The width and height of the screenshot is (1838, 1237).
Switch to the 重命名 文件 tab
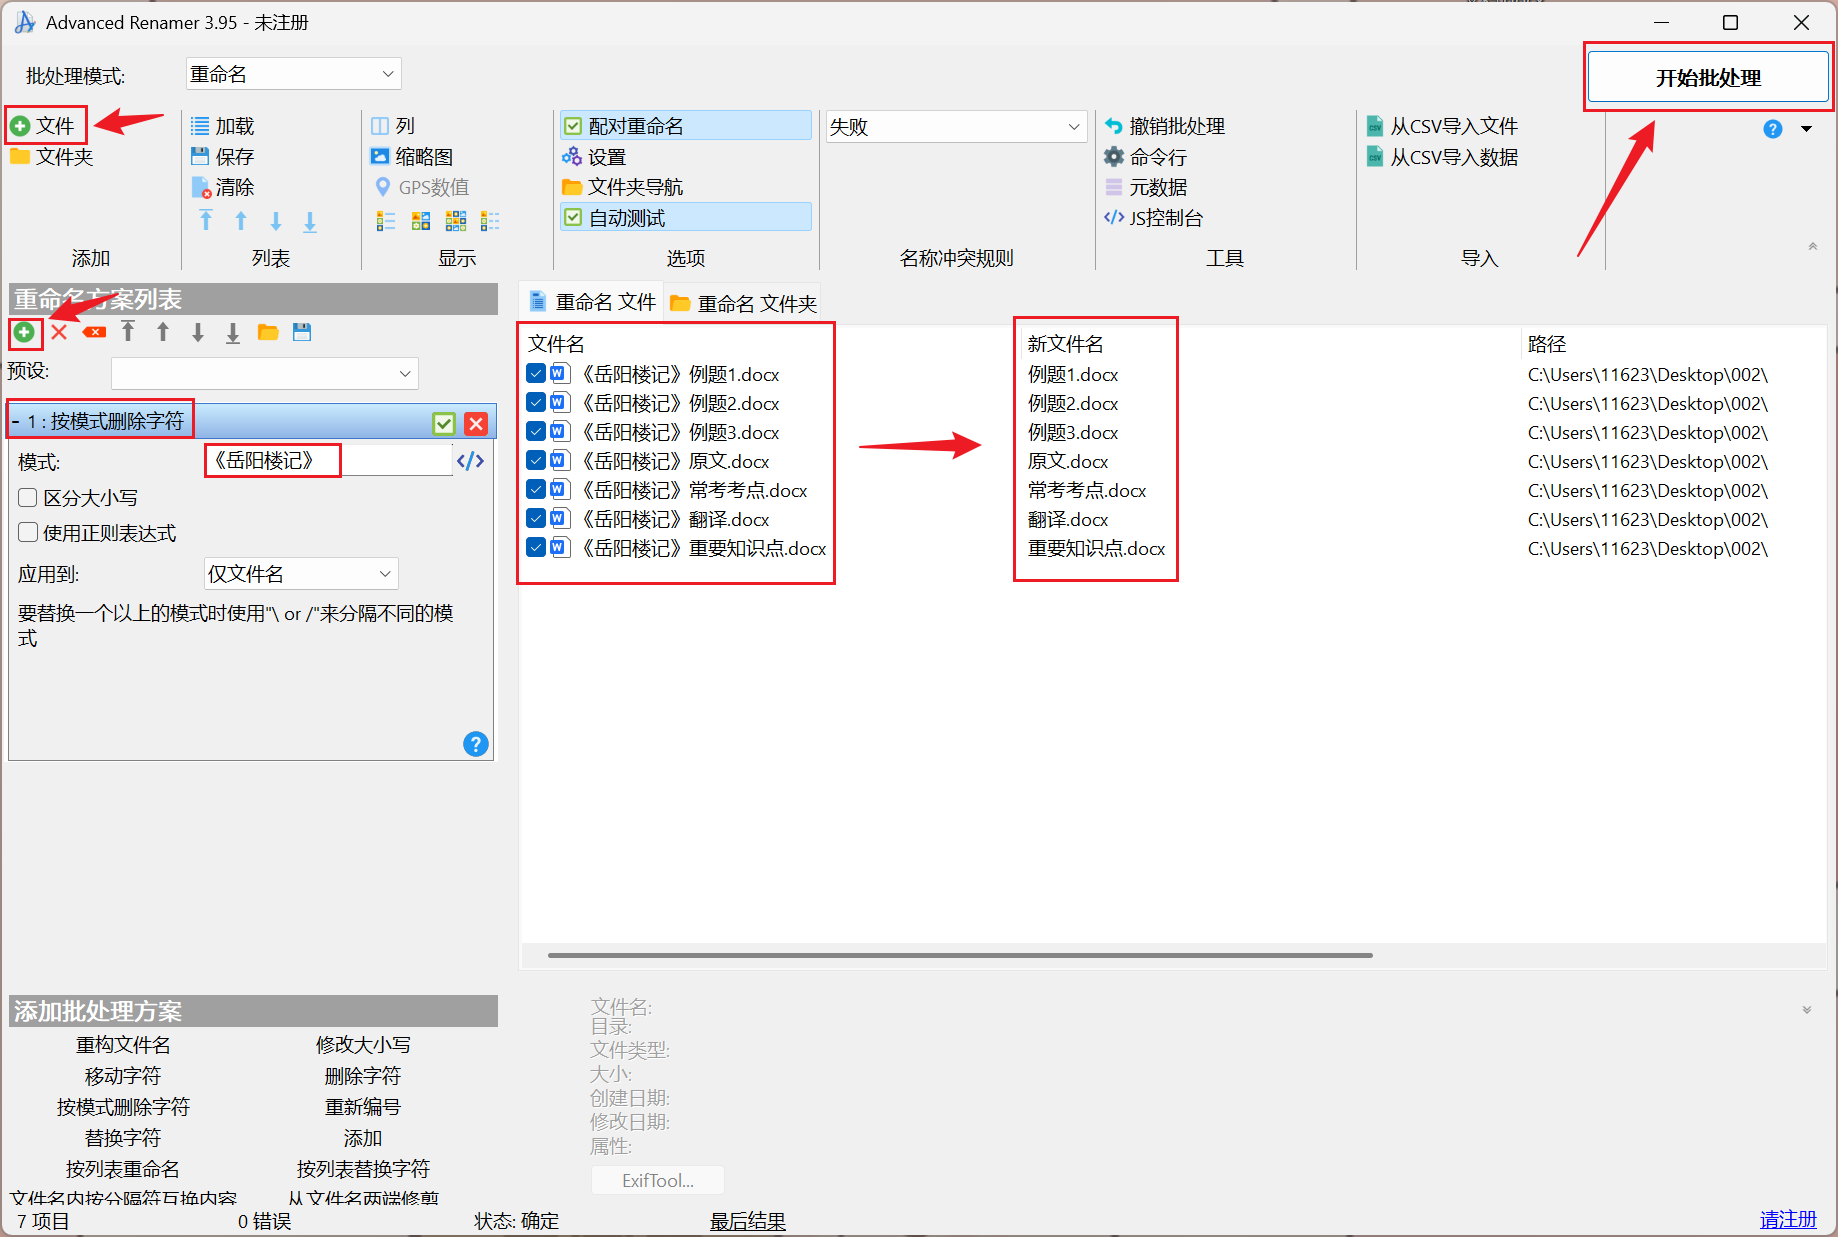tap(592, 302)
